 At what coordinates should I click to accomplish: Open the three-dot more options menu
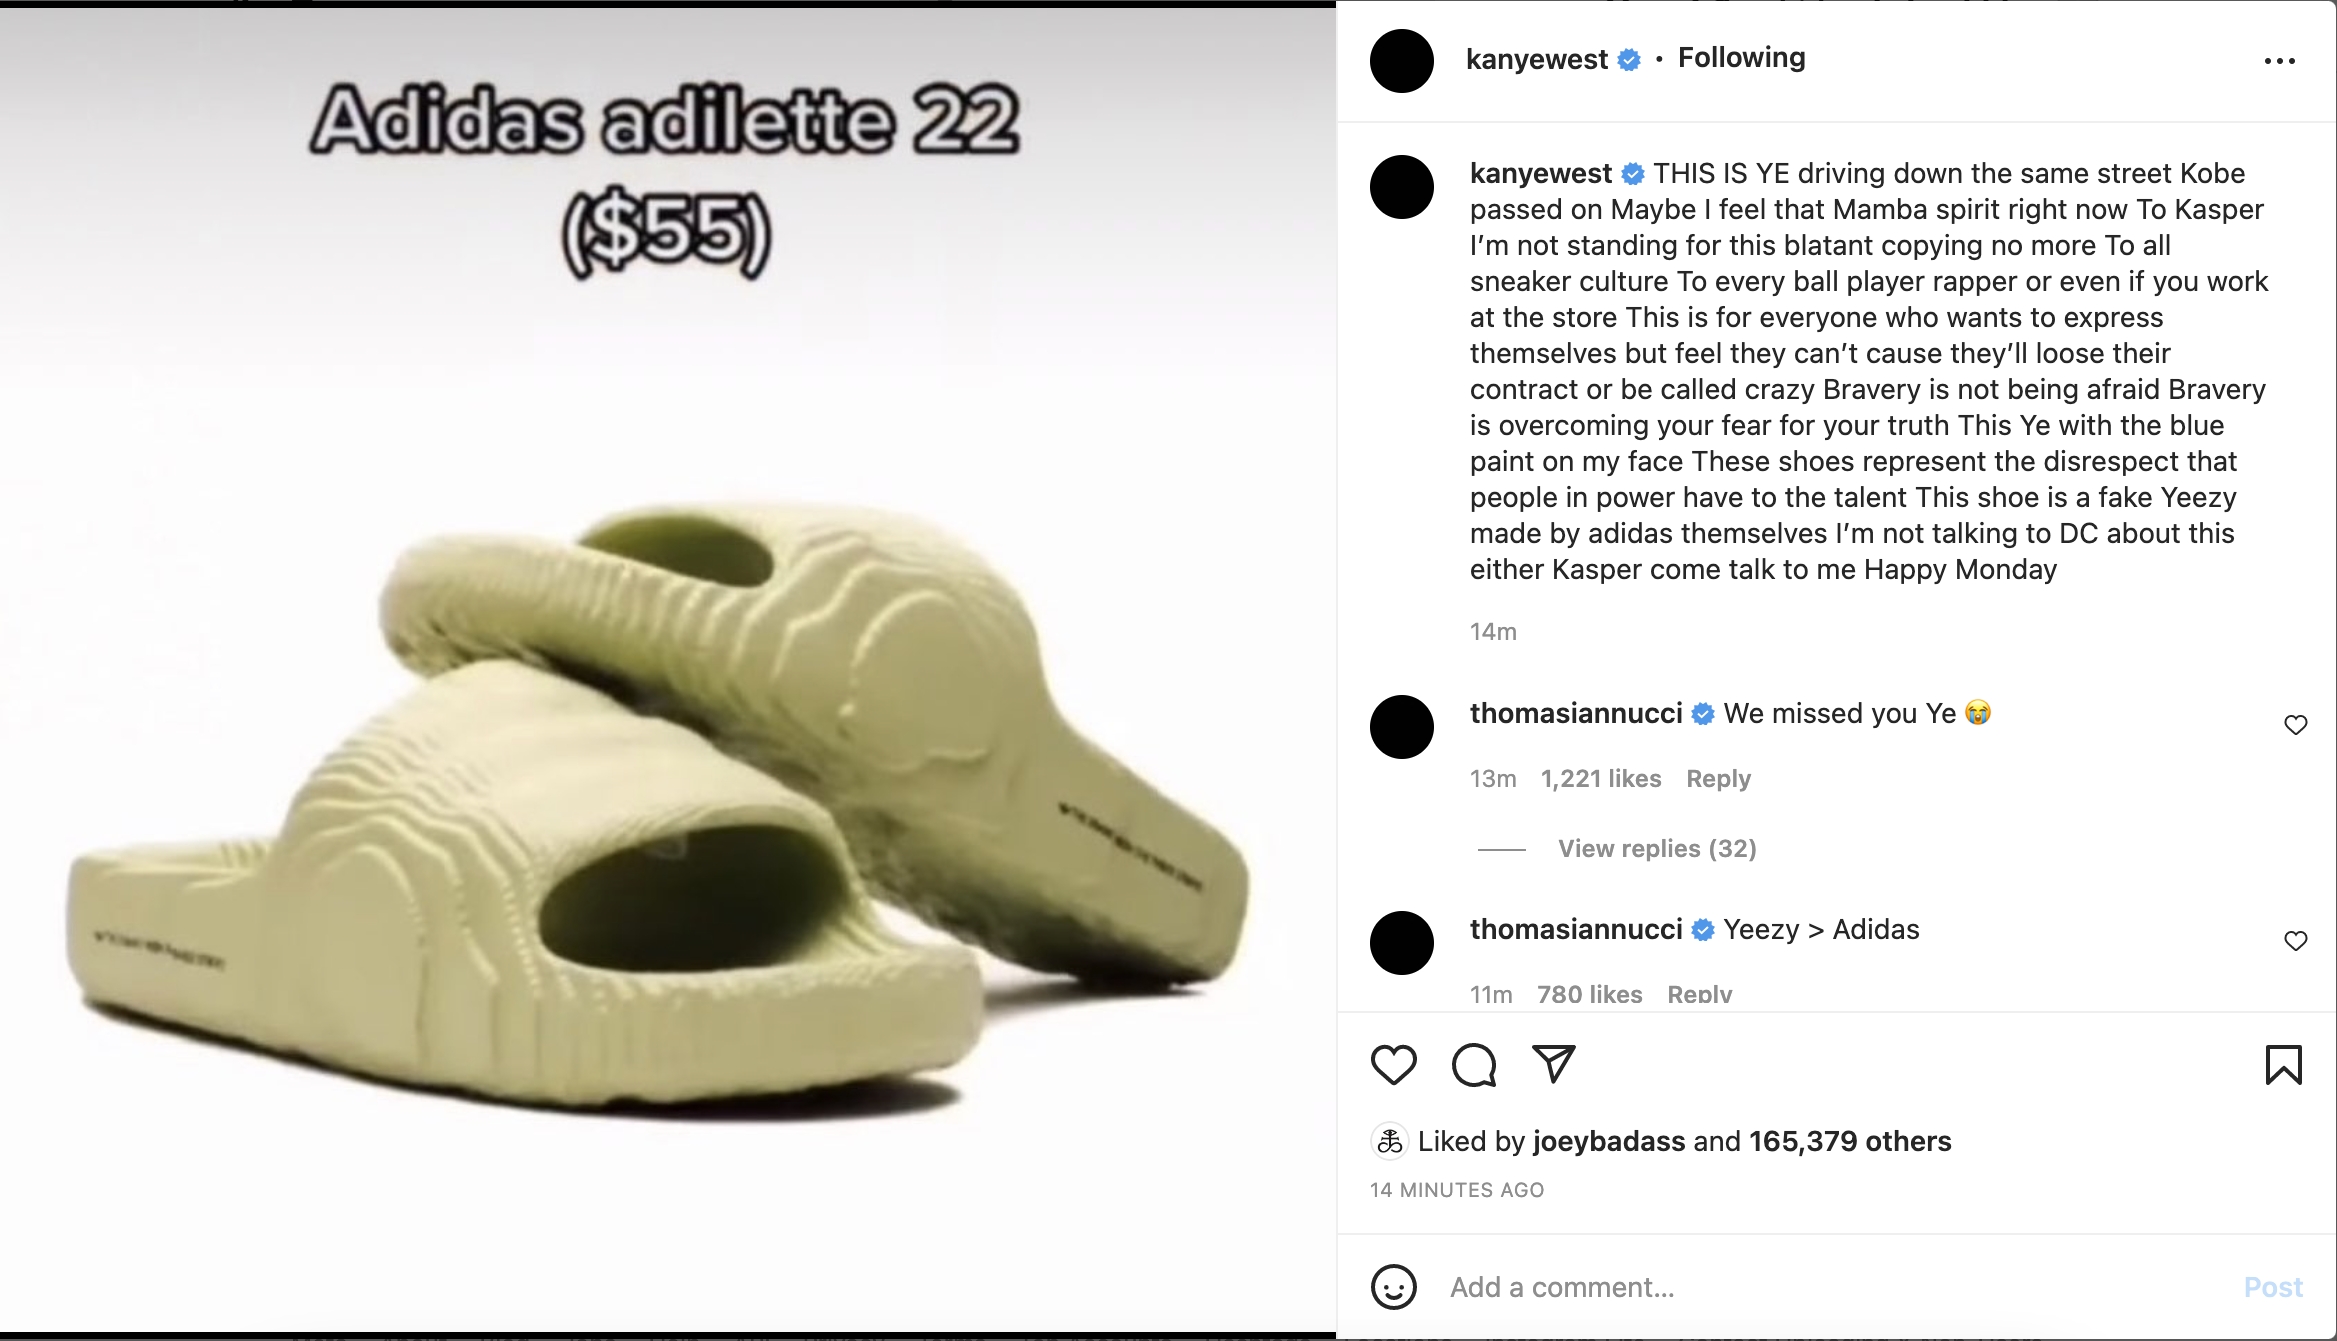2279,61
